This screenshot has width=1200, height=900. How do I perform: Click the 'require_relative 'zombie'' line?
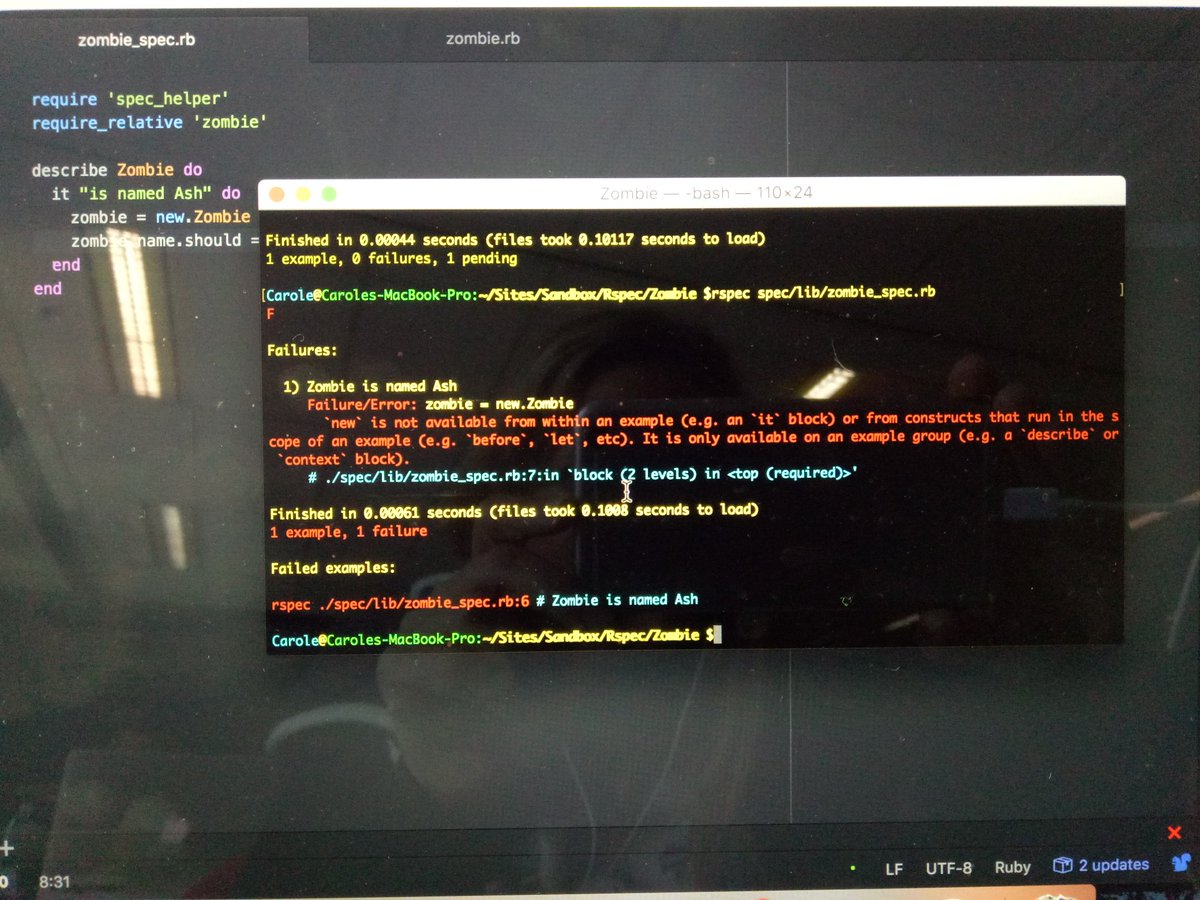150,123
